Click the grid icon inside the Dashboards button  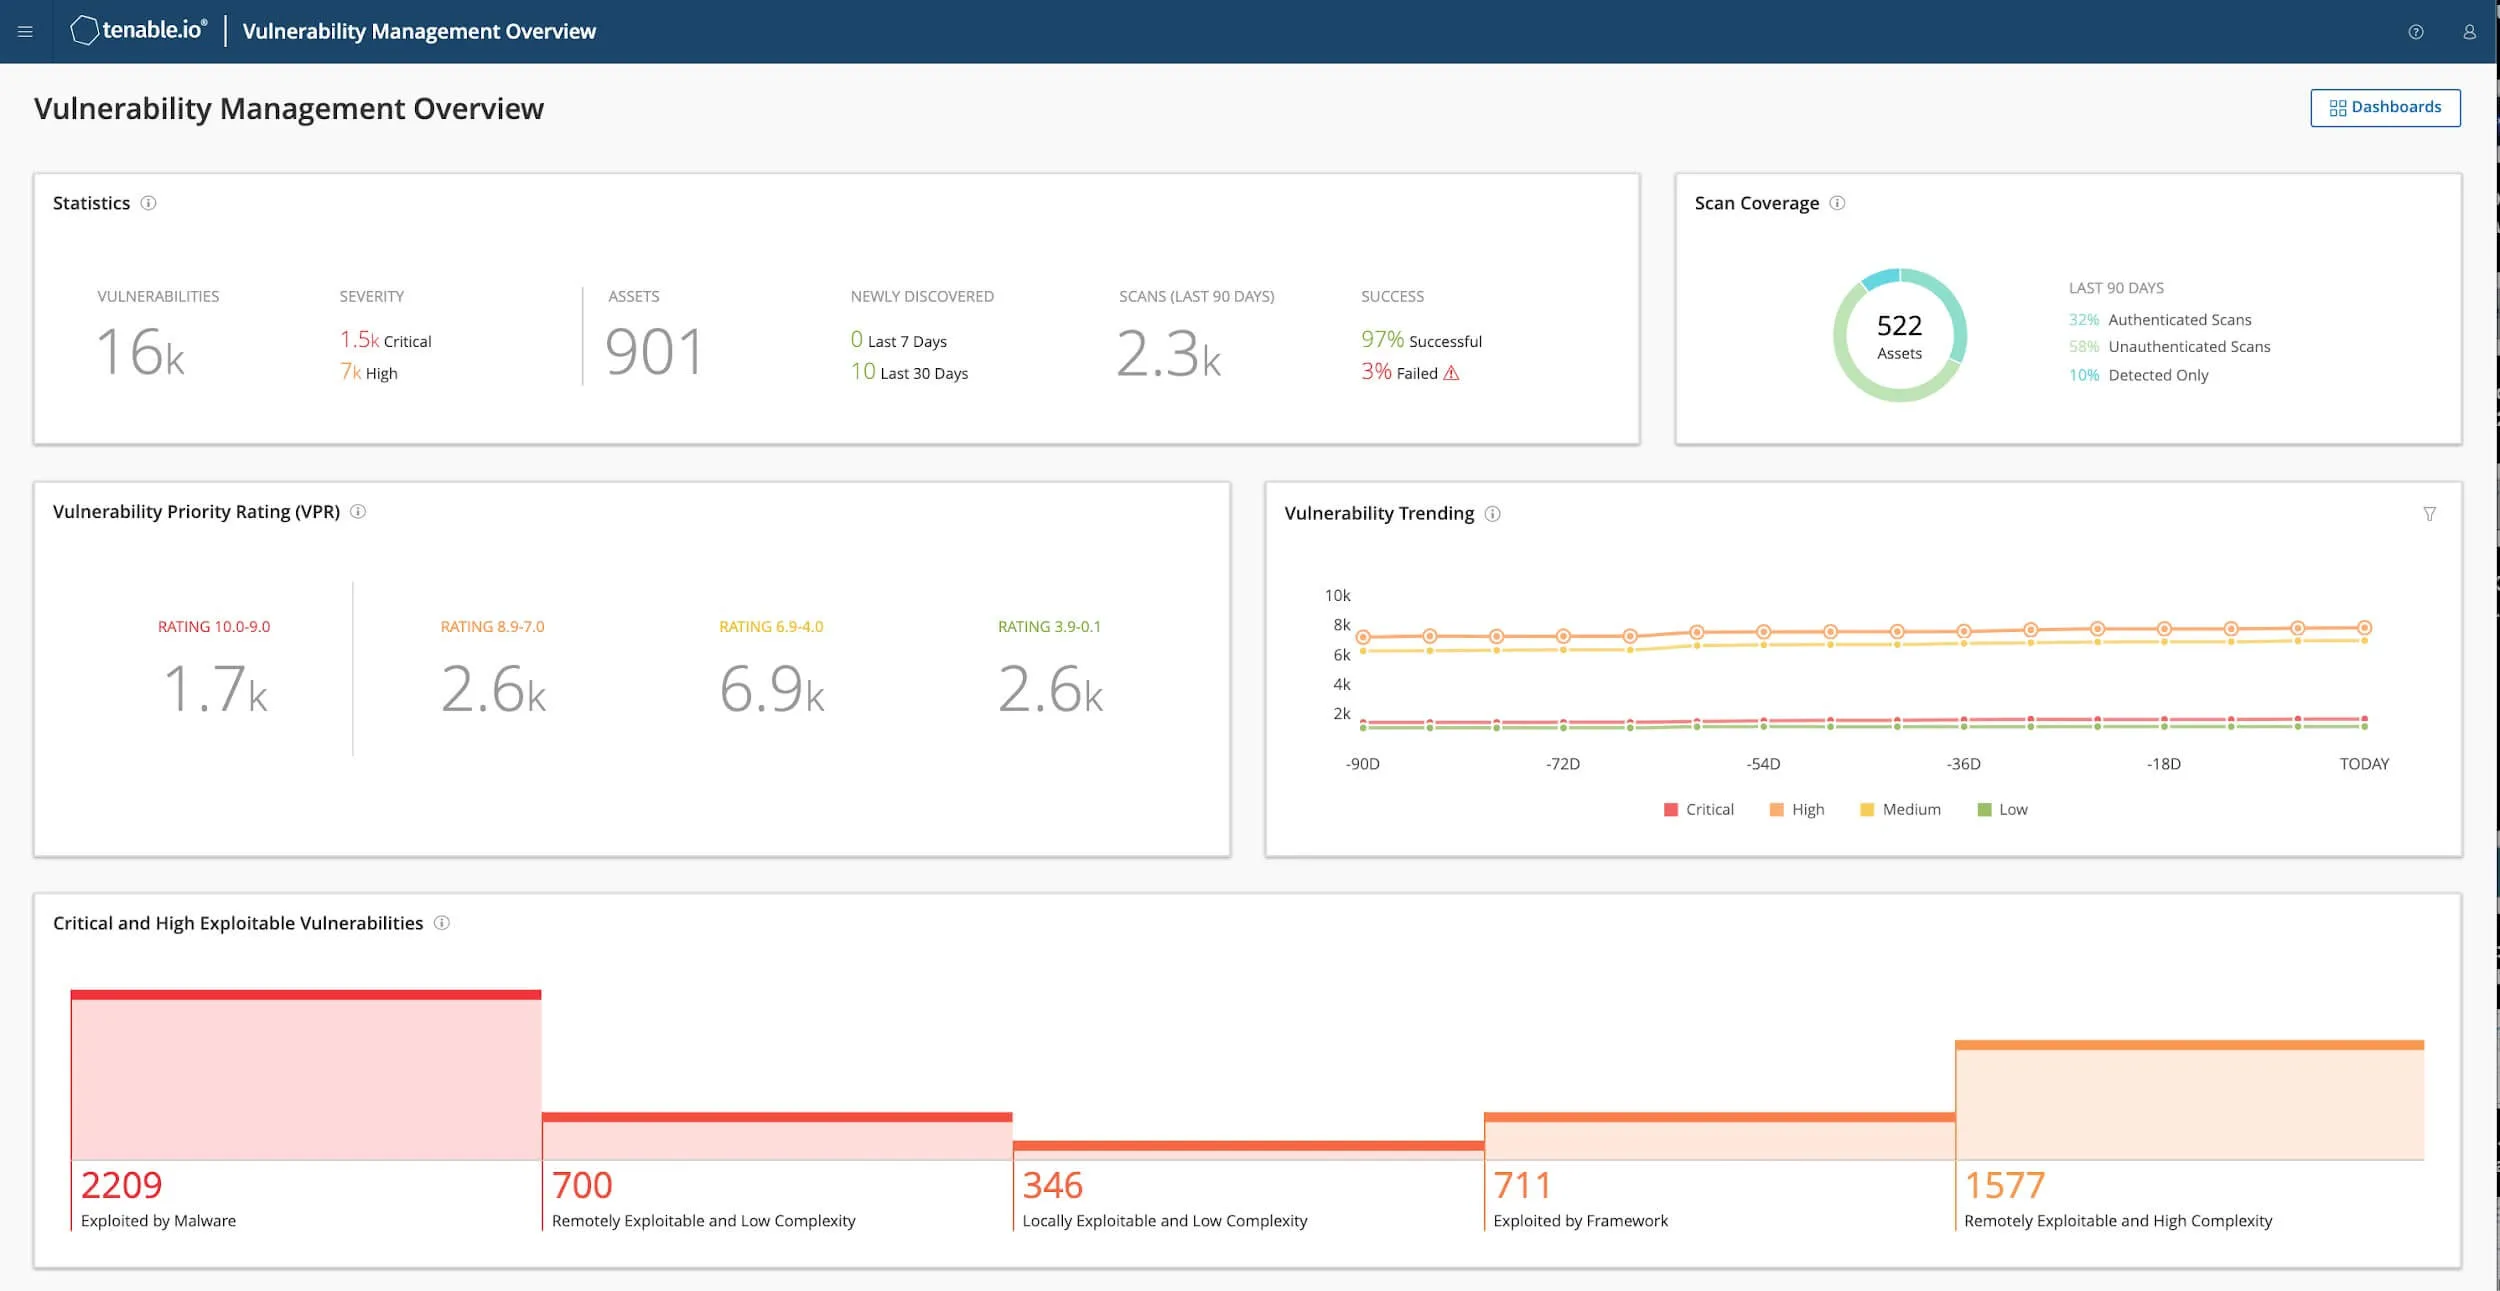tap(2338, 107)
